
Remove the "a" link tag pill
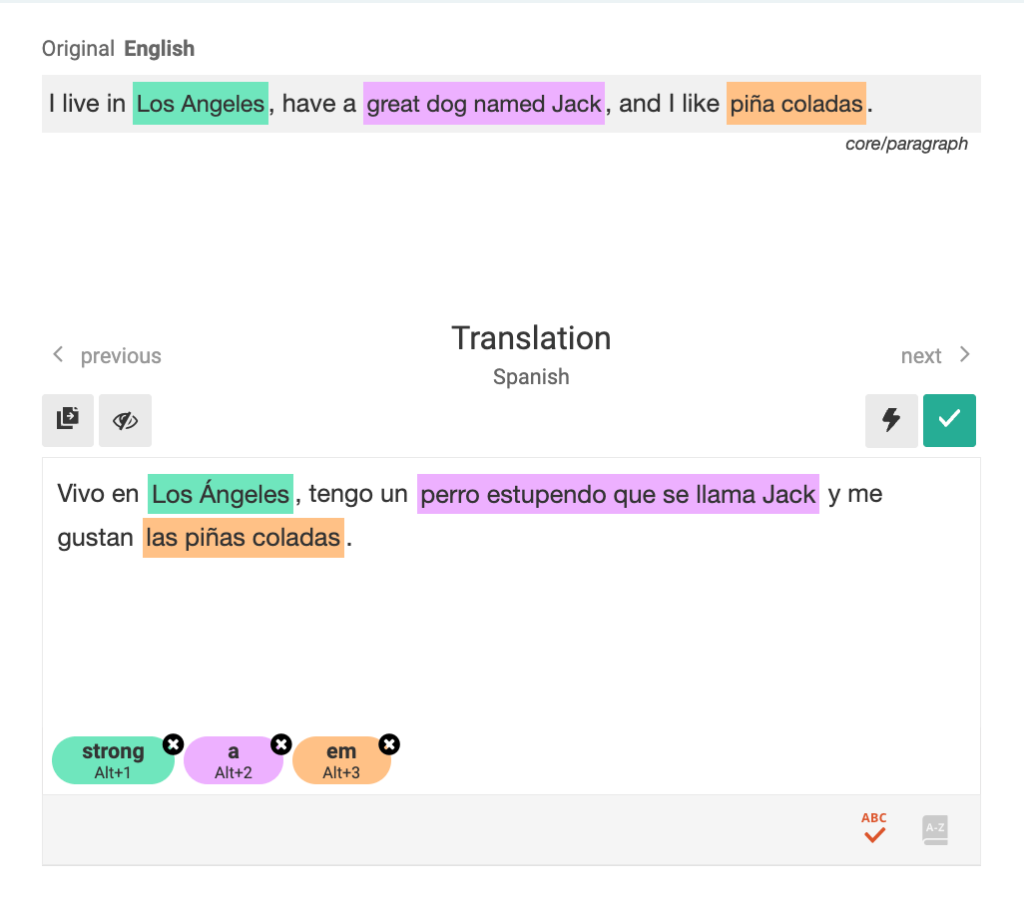click(281, 744)
